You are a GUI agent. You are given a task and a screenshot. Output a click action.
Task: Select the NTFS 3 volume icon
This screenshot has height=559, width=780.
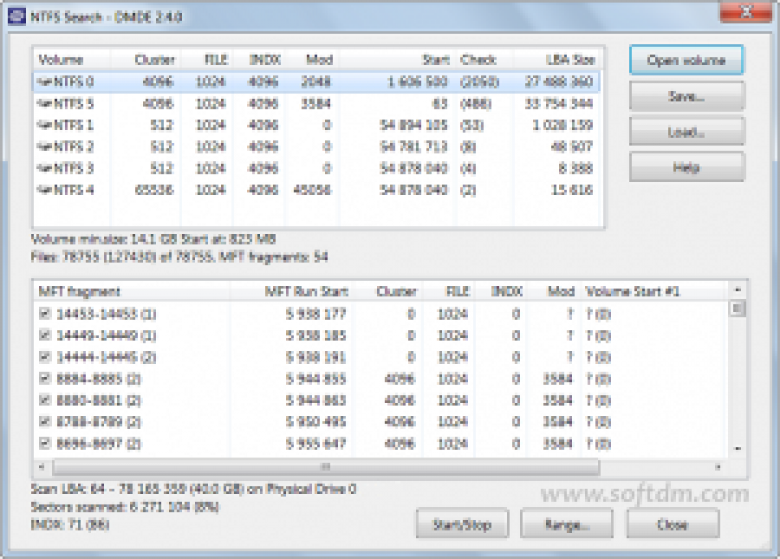click(x=44, y=168)
